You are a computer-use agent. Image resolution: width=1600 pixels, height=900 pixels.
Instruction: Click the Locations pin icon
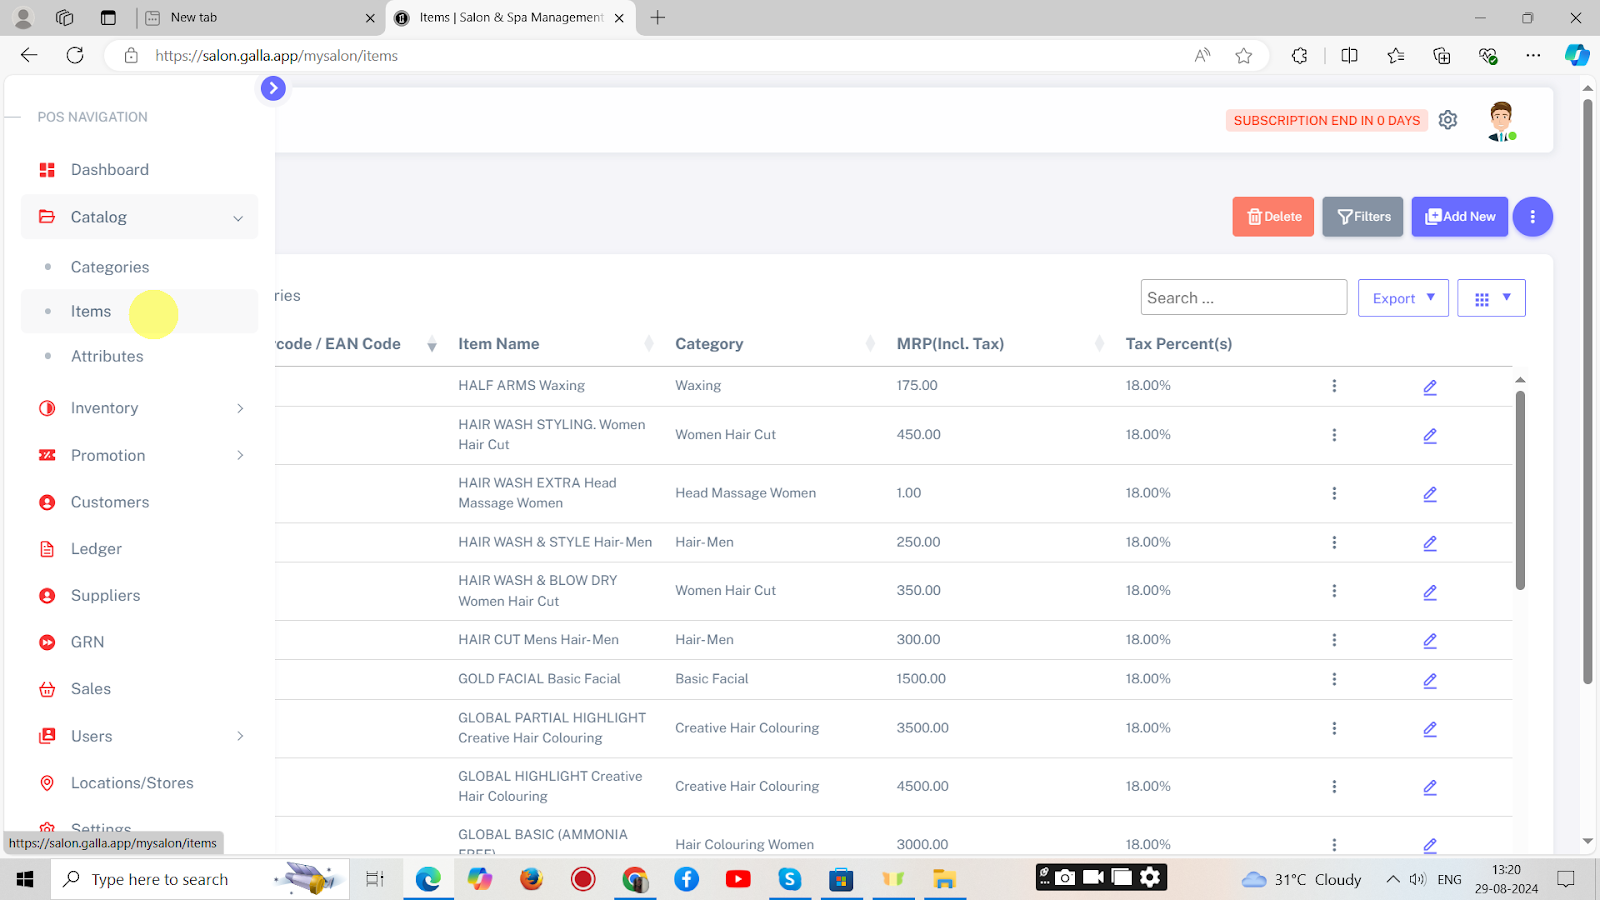(x=47, y=783)
